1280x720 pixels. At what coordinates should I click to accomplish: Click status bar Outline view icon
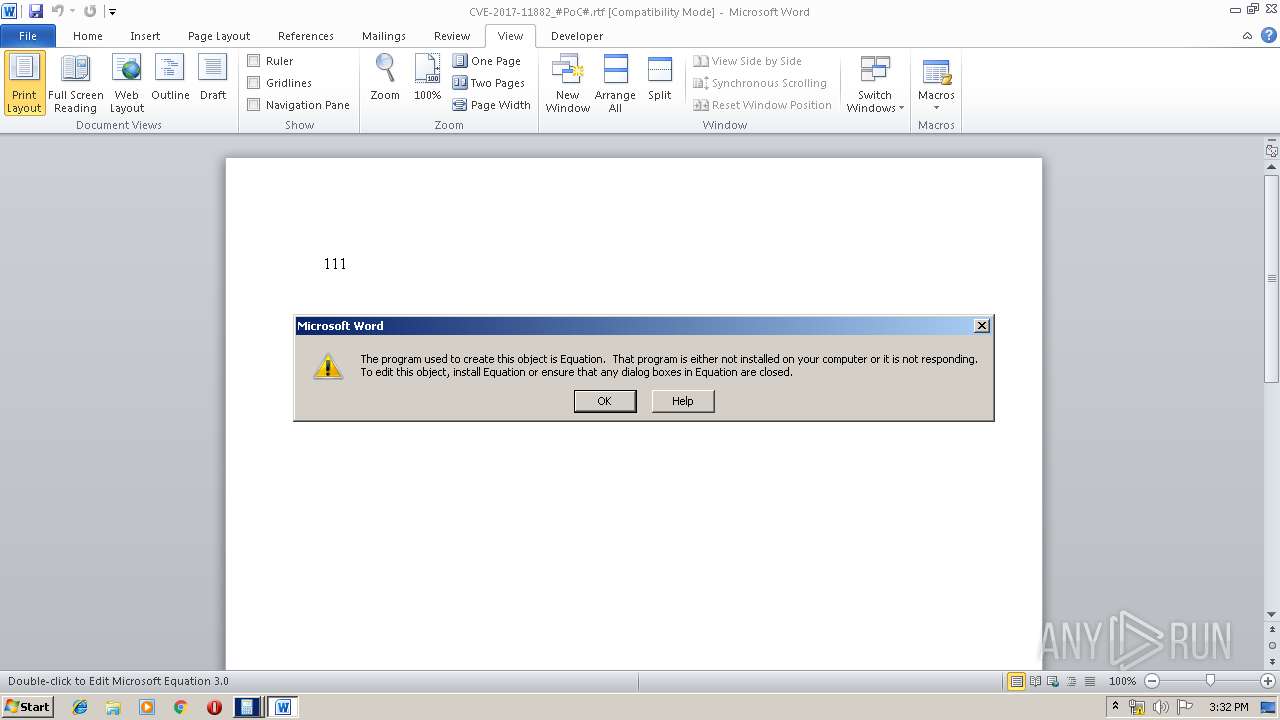point(1071,681)
